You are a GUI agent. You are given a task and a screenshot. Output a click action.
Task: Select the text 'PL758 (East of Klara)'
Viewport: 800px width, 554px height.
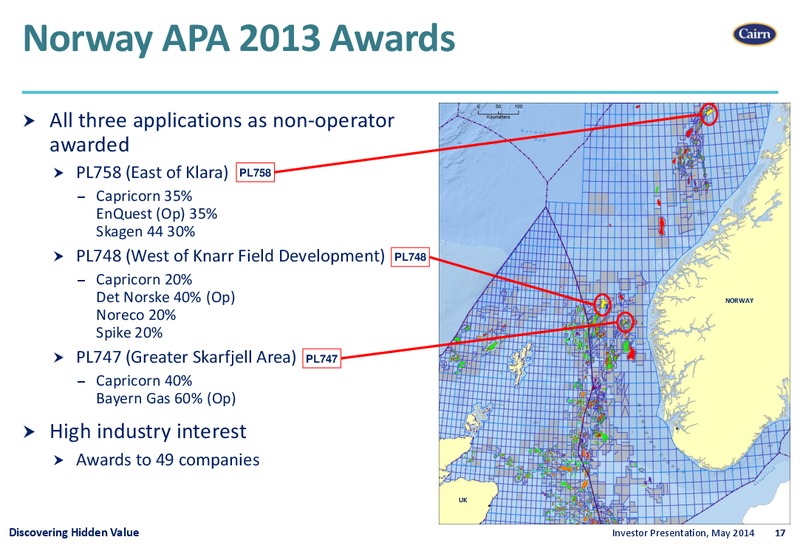click(x=152, y=172)
